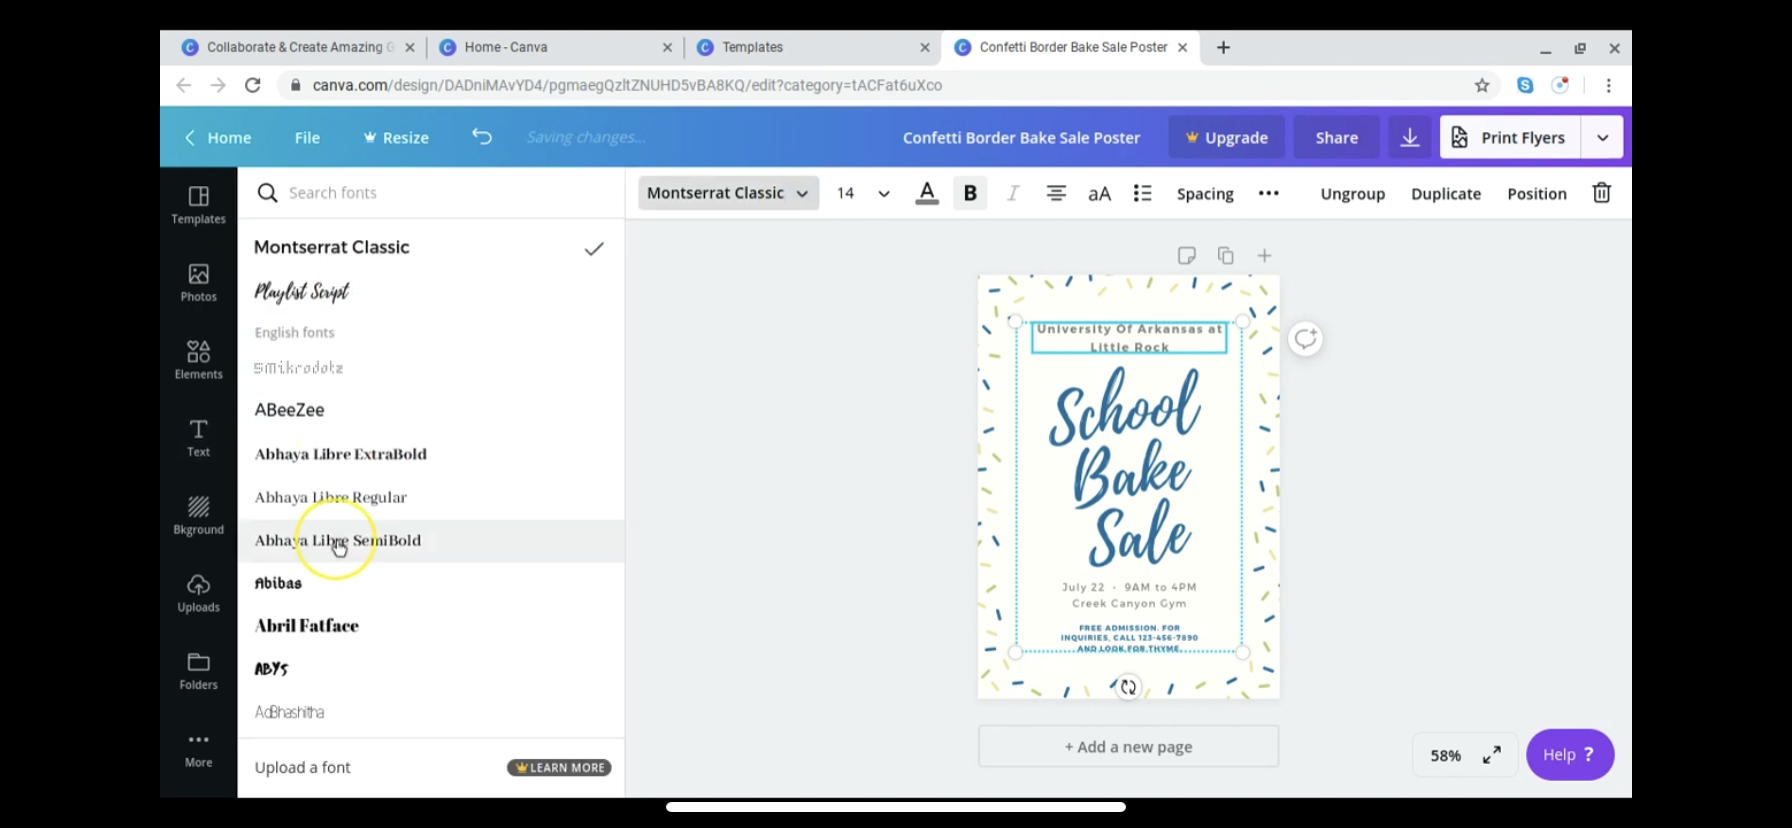Screen dimensions: 1792x828
Task: Open the Uploads sidebar panel
Action: click(198, 593)
